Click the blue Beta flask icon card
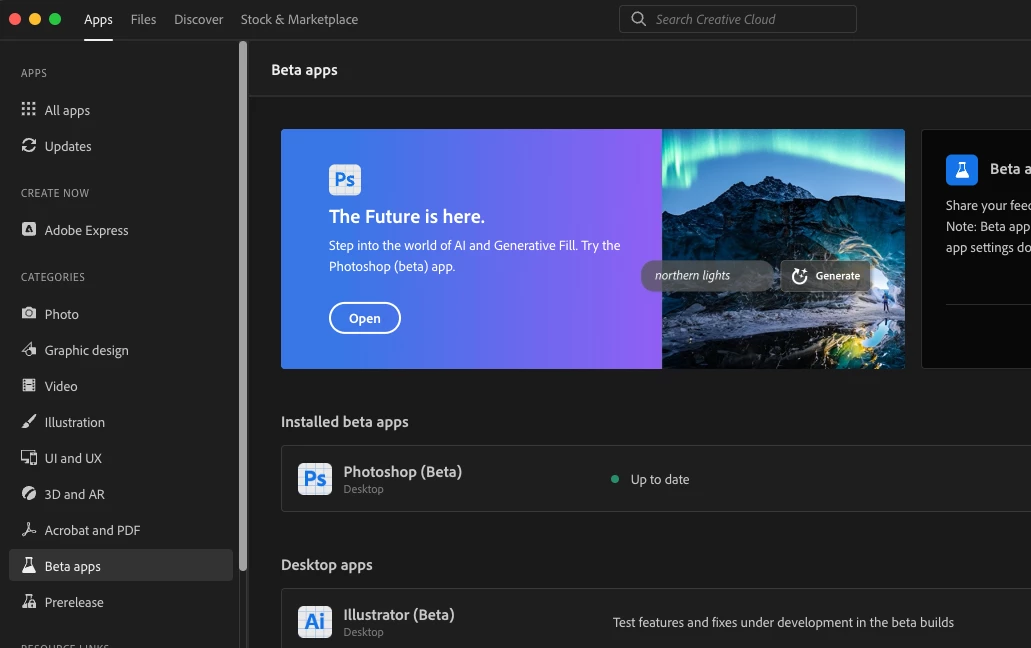The image size is (1031, 648). [961, 170]
